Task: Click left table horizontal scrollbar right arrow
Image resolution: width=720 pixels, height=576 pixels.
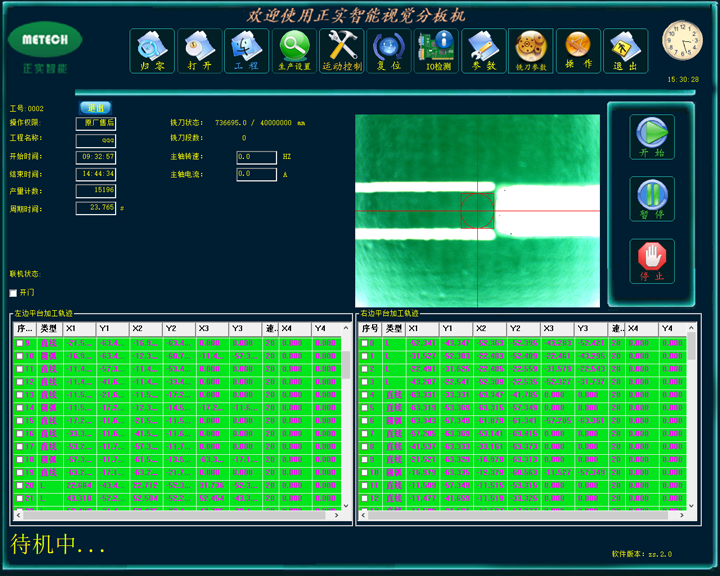Action: (x=337, y=515)
